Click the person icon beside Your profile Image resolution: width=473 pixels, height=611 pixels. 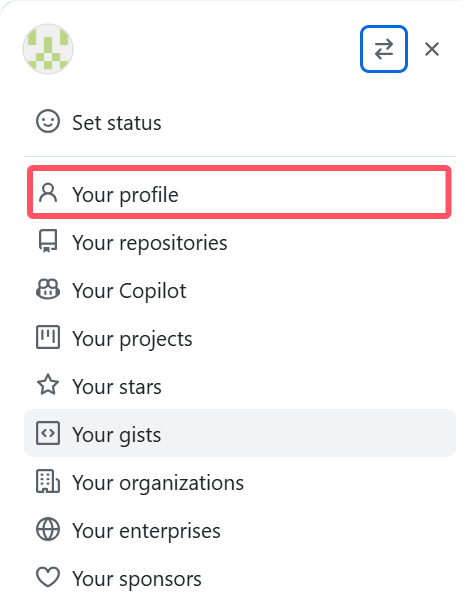48,193
